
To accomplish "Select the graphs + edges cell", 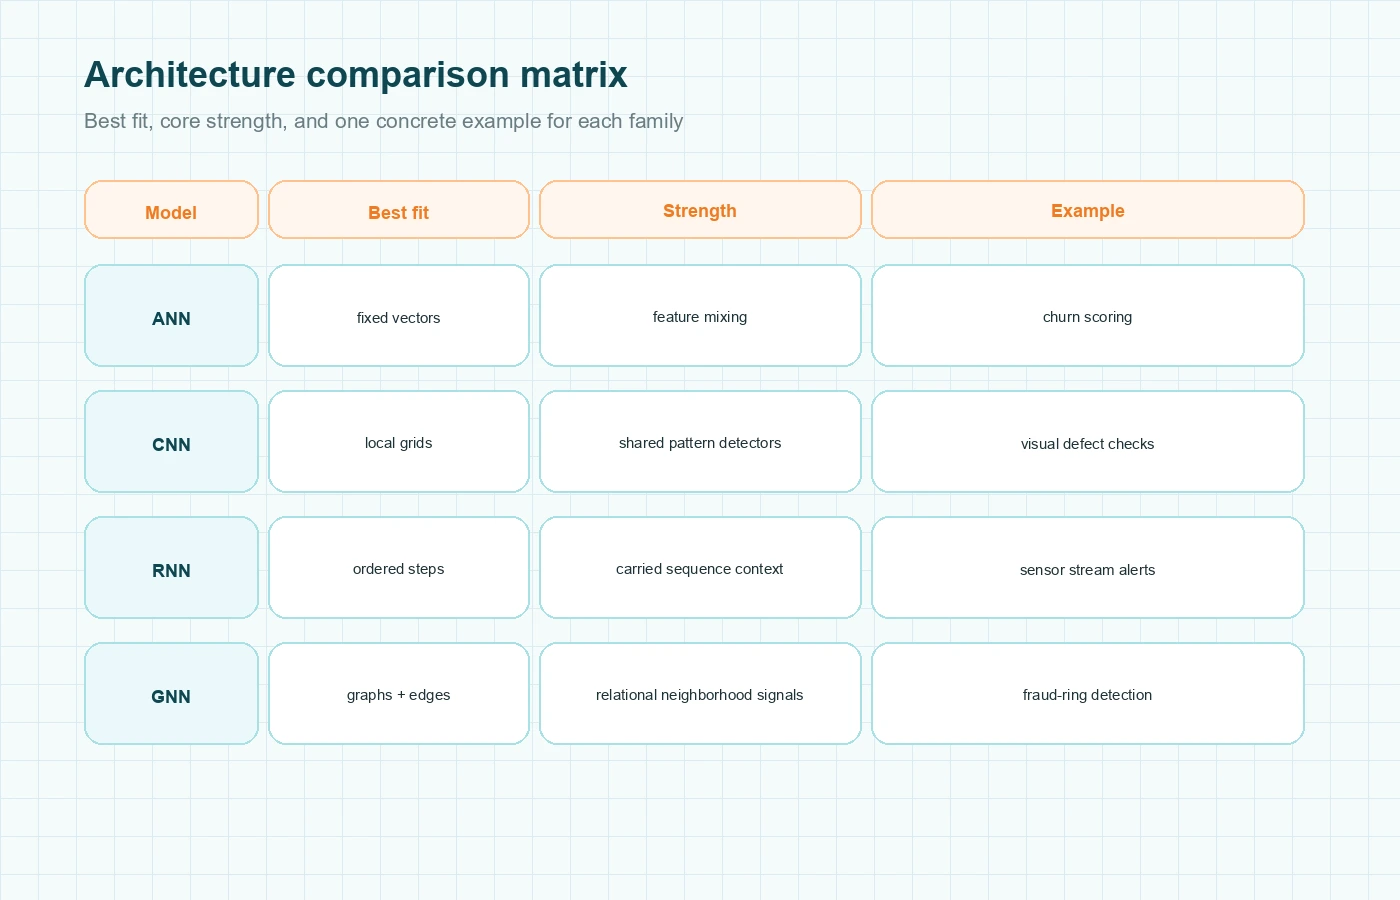I will tap(398, 695).
